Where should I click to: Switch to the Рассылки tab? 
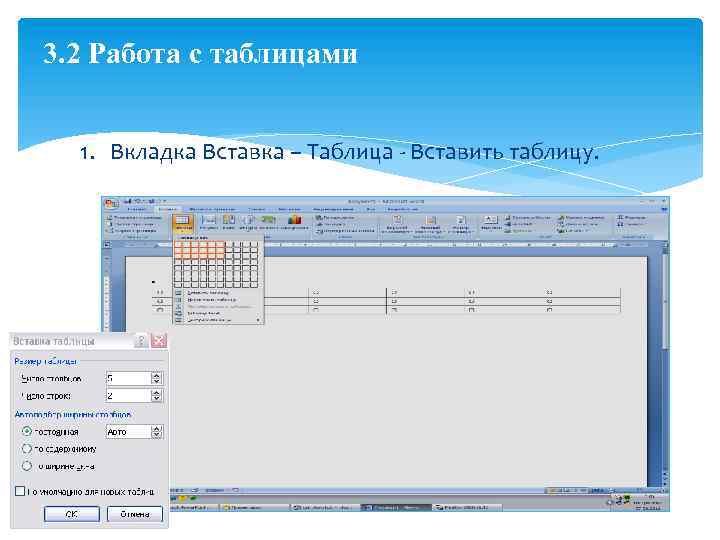click(289, 209)
